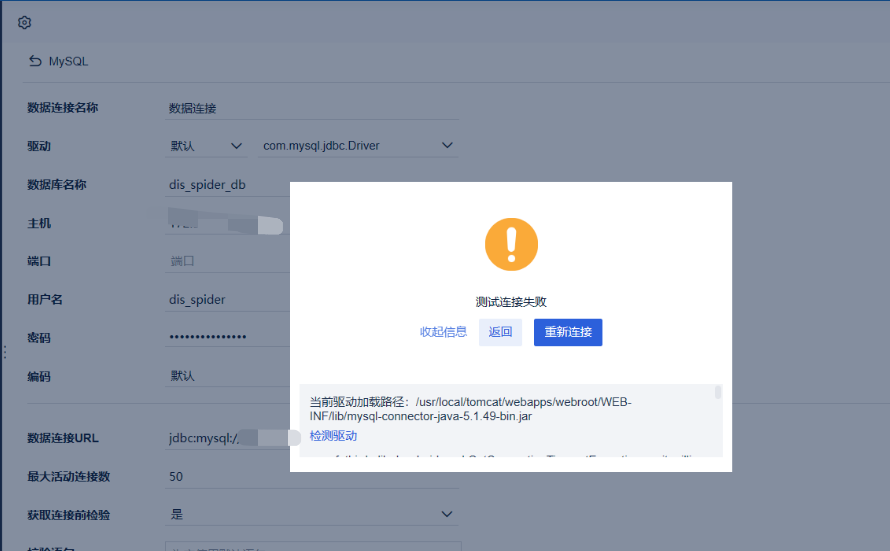This screenshot has width=890, height=551.
Task: Open the 默认 driver type dropdown
Action: coord(206,146)
